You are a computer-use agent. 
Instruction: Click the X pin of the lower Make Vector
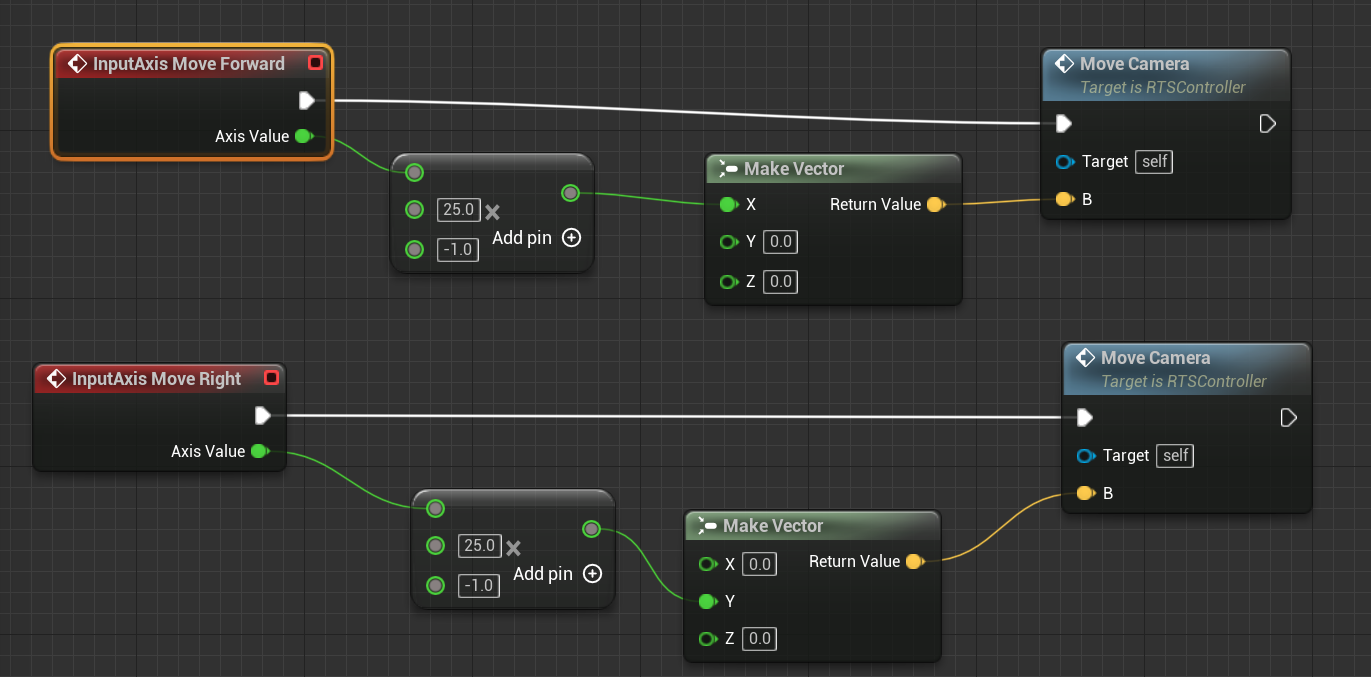click(708, 564)
